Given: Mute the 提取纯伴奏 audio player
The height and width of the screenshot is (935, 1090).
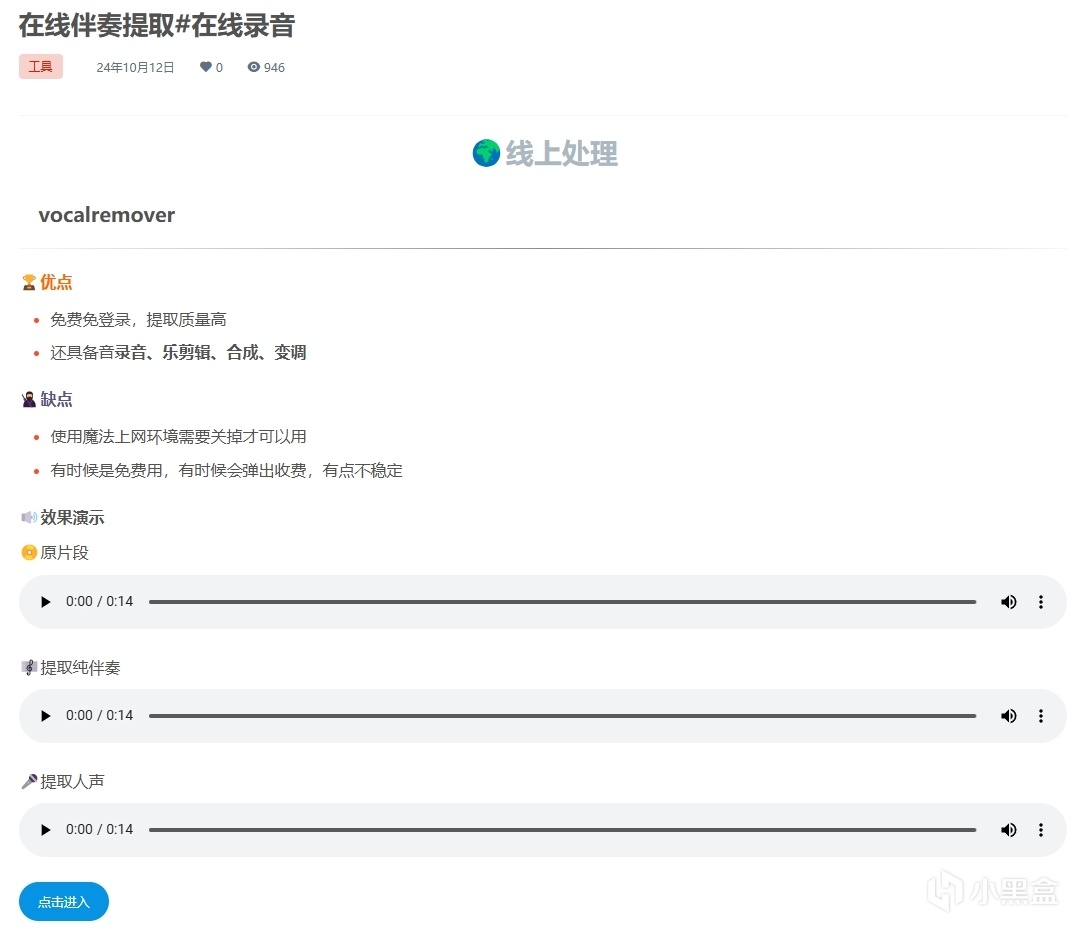Looking at the screenshot, I should click(x=1008, y=715).
